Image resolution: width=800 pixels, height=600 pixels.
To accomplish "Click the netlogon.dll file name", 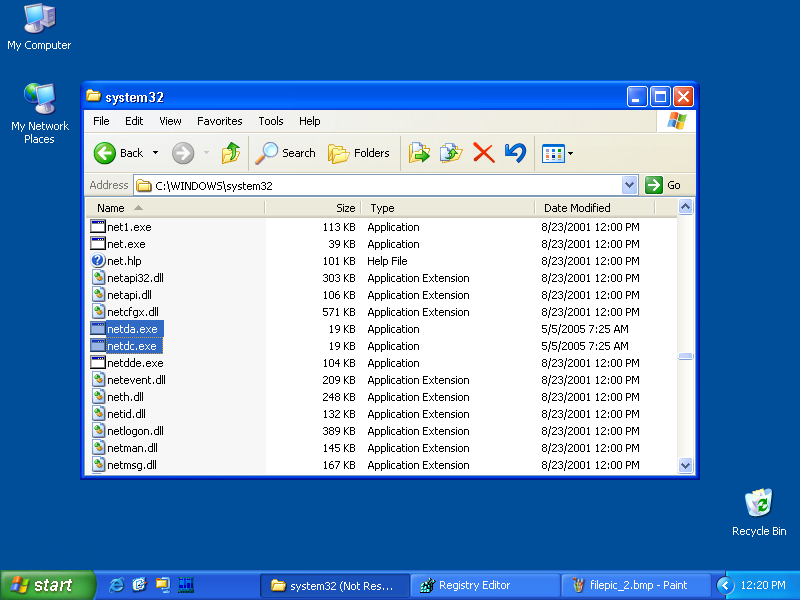I will [135, 431].
